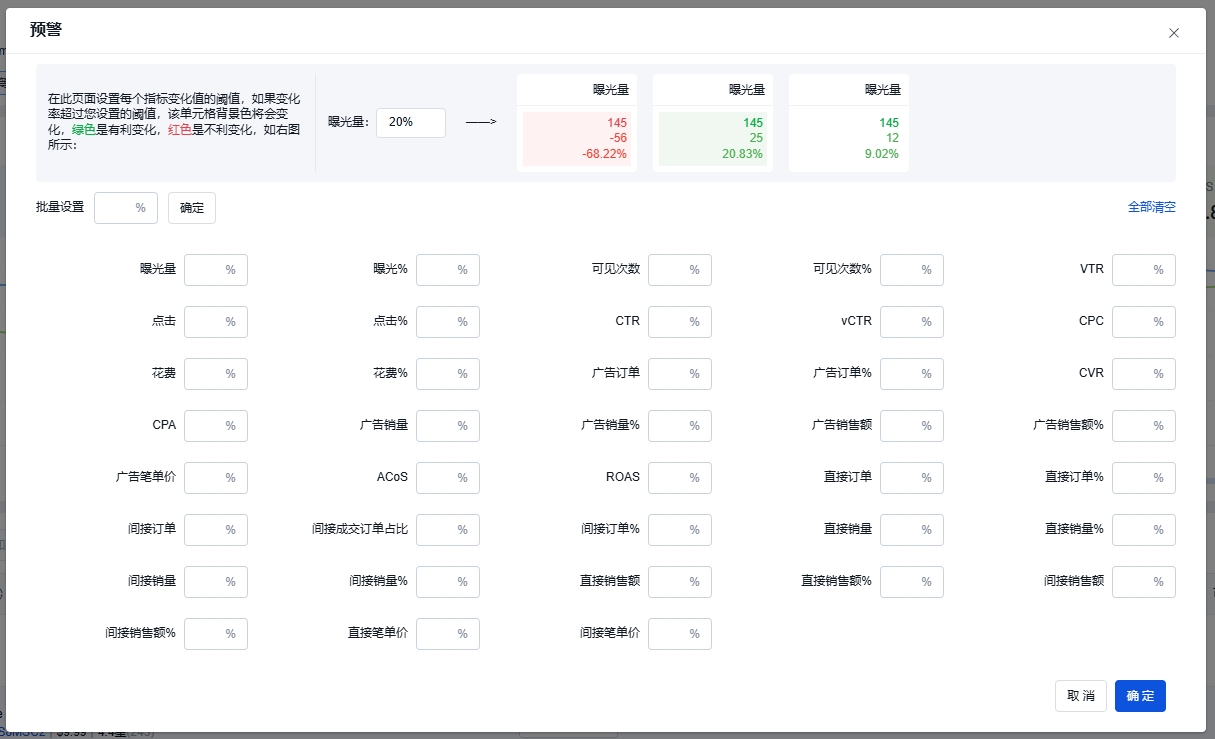Click the ACoS percentage input
Screen dimensions: 1215x739
(442, 478)
